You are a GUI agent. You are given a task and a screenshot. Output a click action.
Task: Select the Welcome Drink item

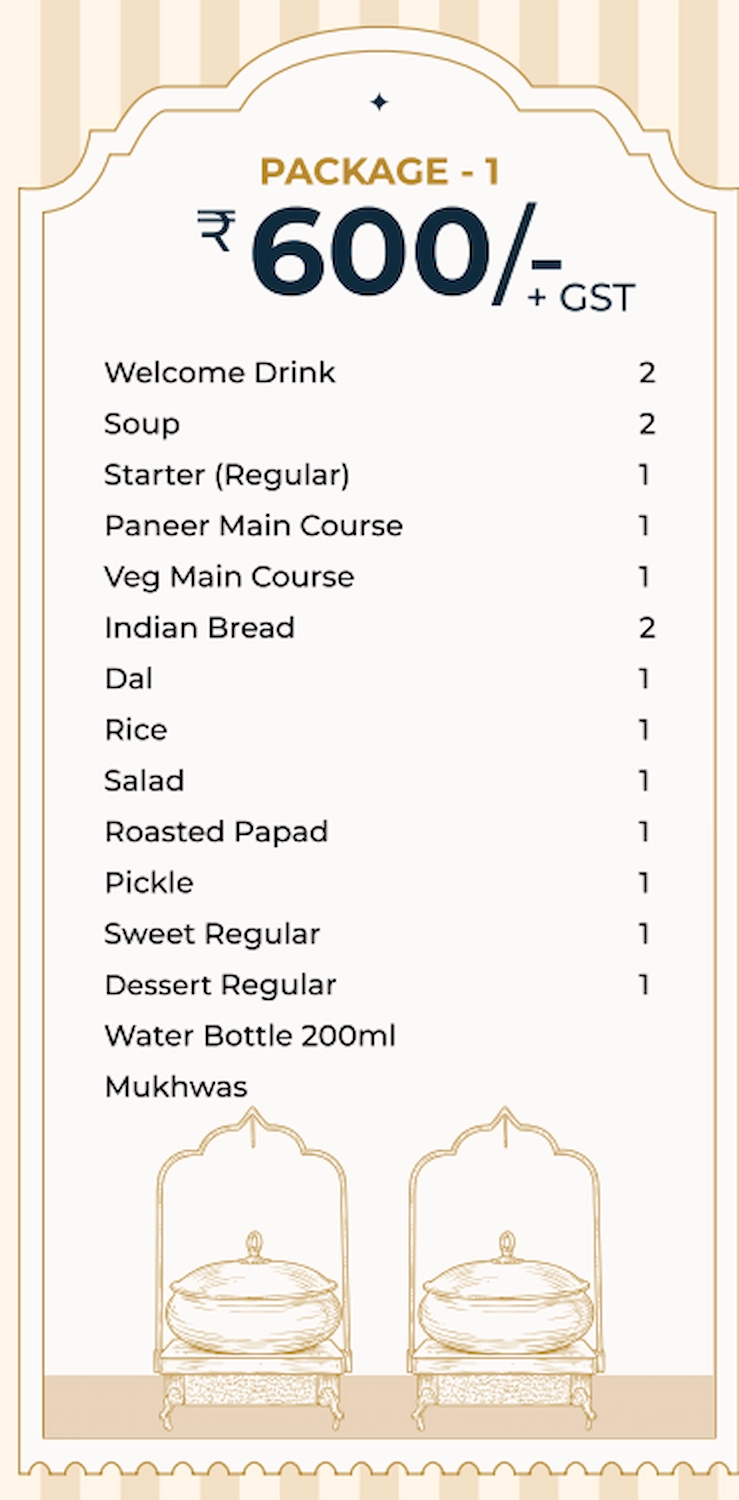click(x=220, y=373)
